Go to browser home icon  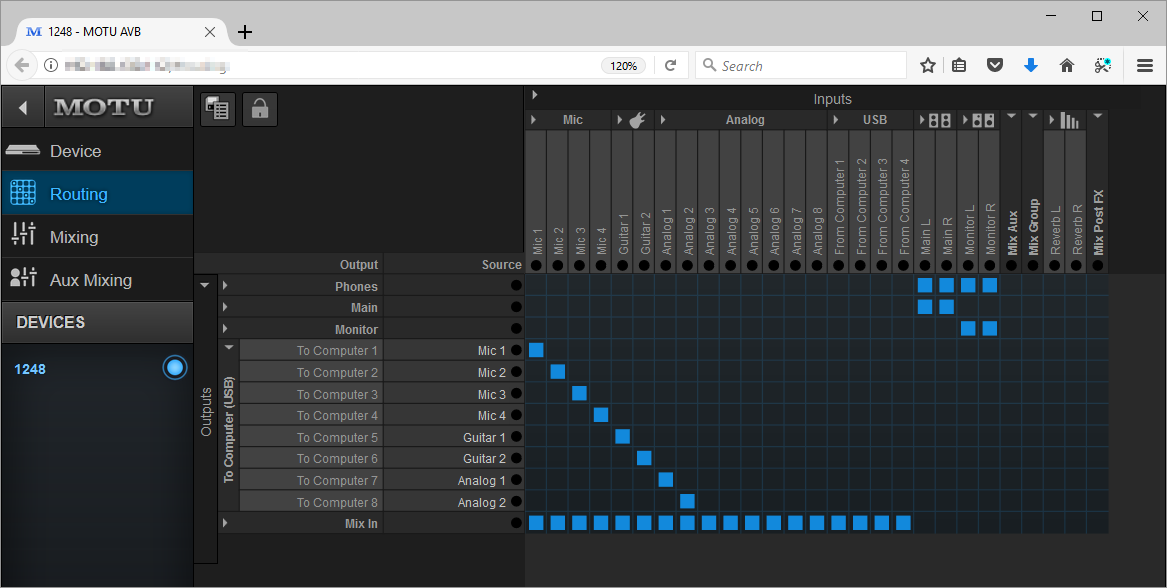point(1067,65)
